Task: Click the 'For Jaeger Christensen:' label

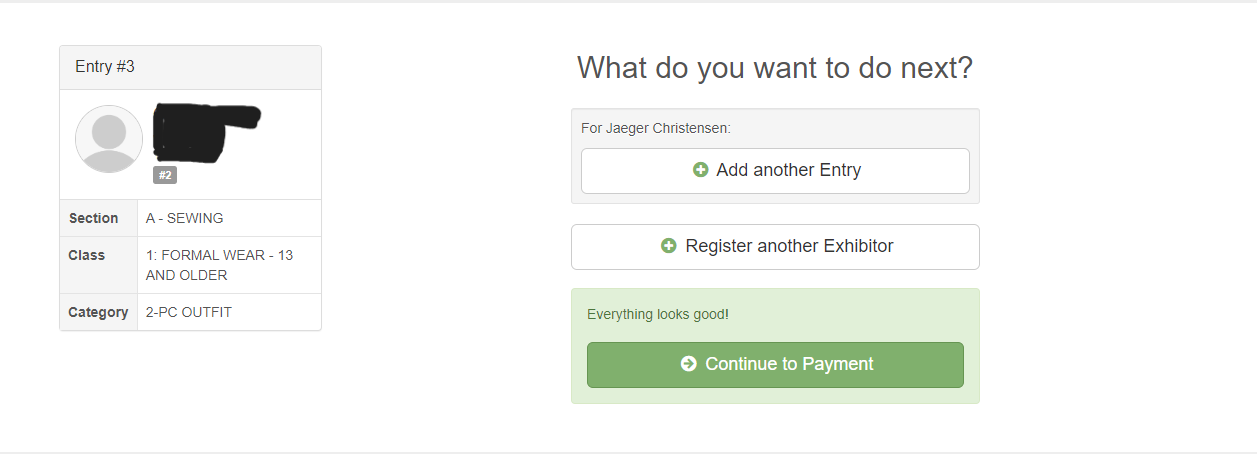Action: coord(656,128)
